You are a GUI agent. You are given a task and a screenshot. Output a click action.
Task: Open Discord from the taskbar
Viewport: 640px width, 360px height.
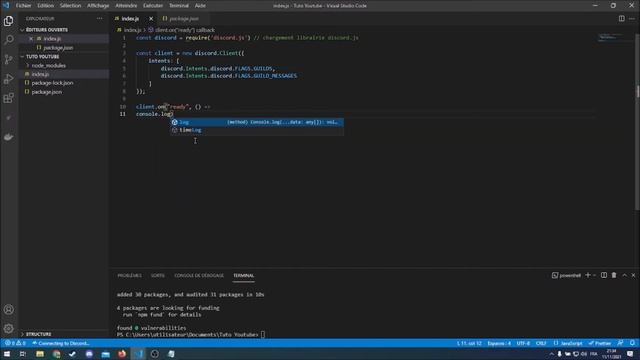89,354
